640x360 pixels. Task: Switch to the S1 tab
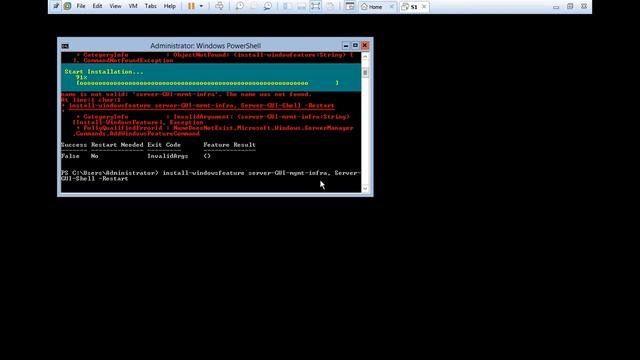tap(410, 7)
